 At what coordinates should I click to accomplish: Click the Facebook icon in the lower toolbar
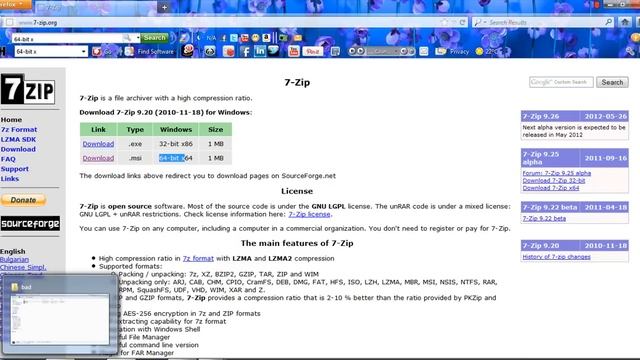click(x=245, y=51)
